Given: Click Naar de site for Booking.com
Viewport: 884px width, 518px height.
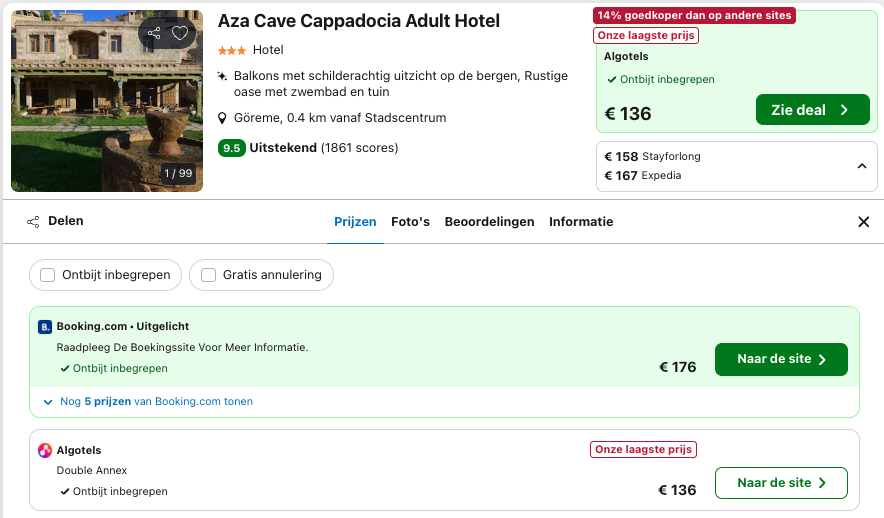Looking at the screenshot, I should click(x=781, y=360).
